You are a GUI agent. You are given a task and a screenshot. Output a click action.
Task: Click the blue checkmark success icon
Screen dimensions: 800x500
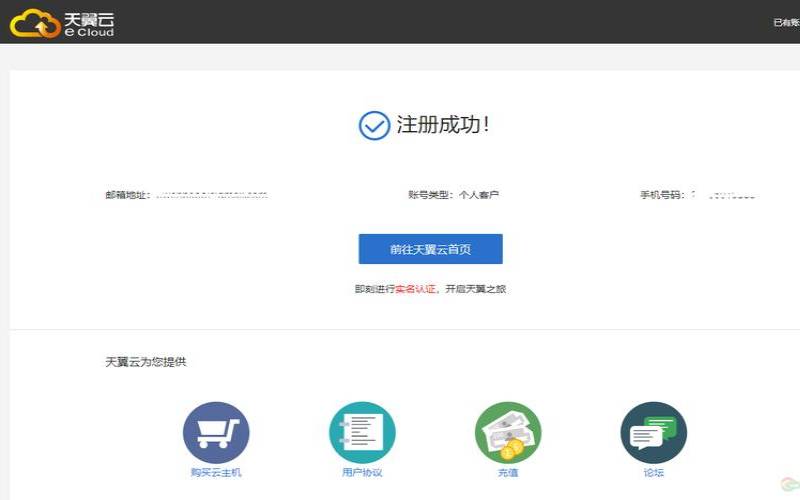[x=374, y=126]
